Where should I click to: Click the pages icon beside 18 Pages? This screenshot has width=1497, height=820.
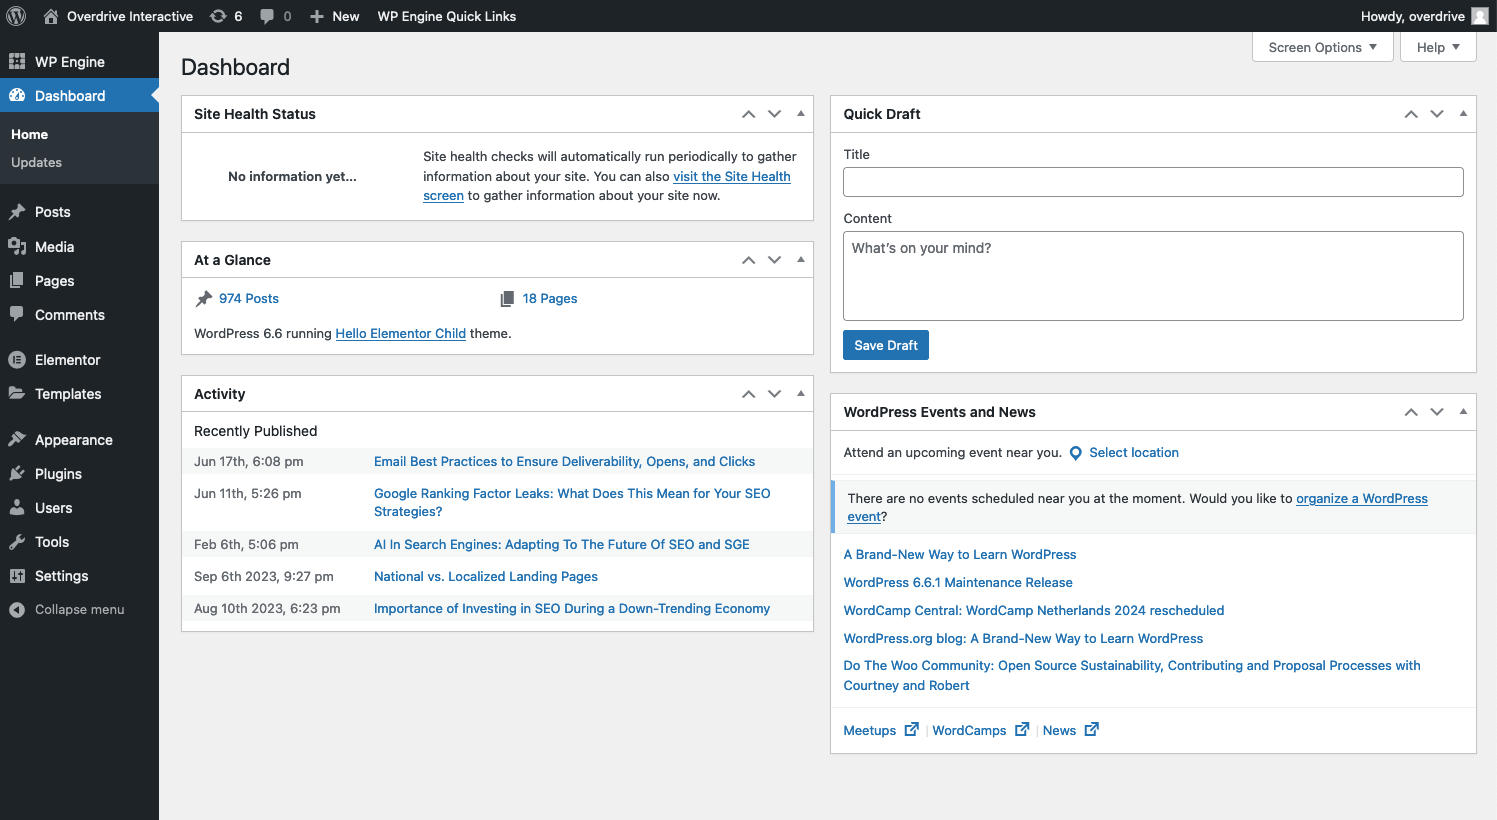[x=507, y=299]
